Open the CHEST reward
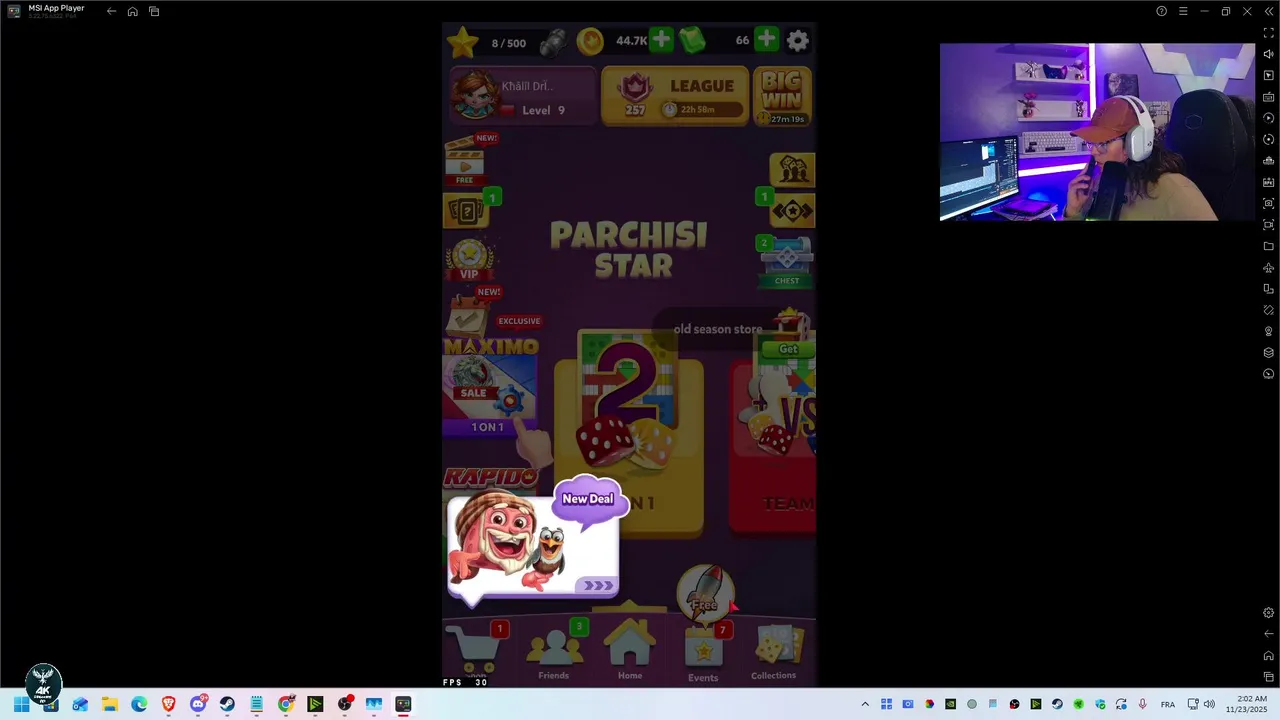This screenshot has width=1280, height=720. click(x=787, y=262)
